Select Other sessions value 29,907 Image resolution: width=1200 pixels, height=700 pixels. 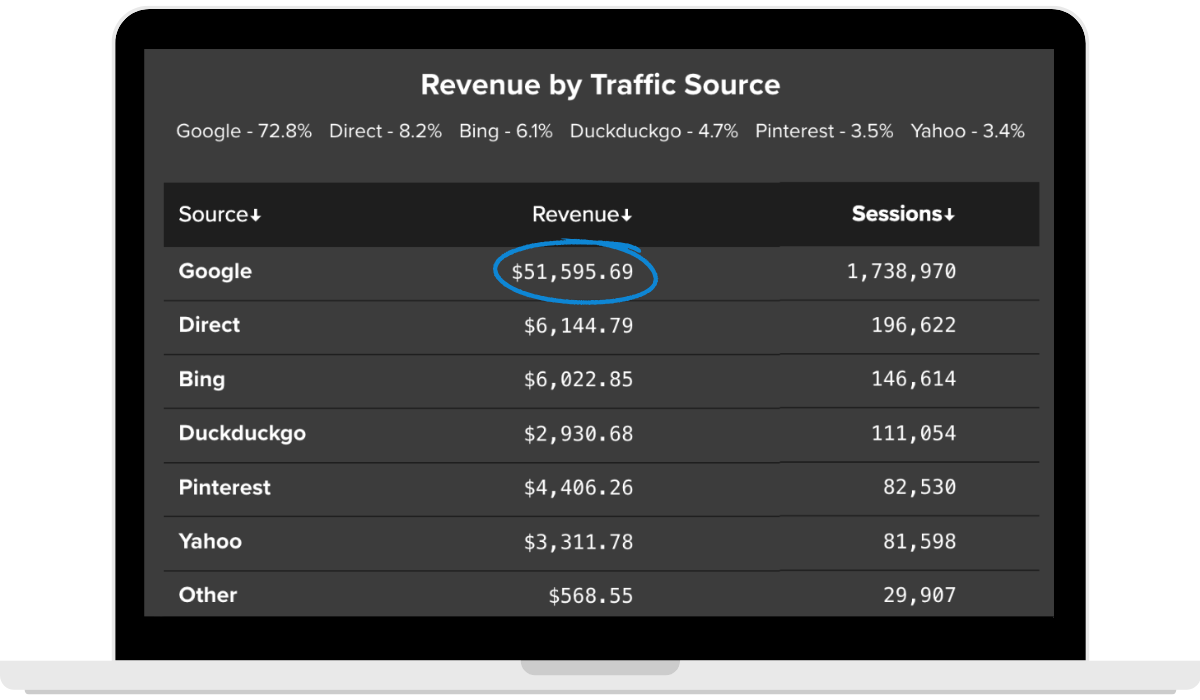pyautogui.click(x=920, y=595)
